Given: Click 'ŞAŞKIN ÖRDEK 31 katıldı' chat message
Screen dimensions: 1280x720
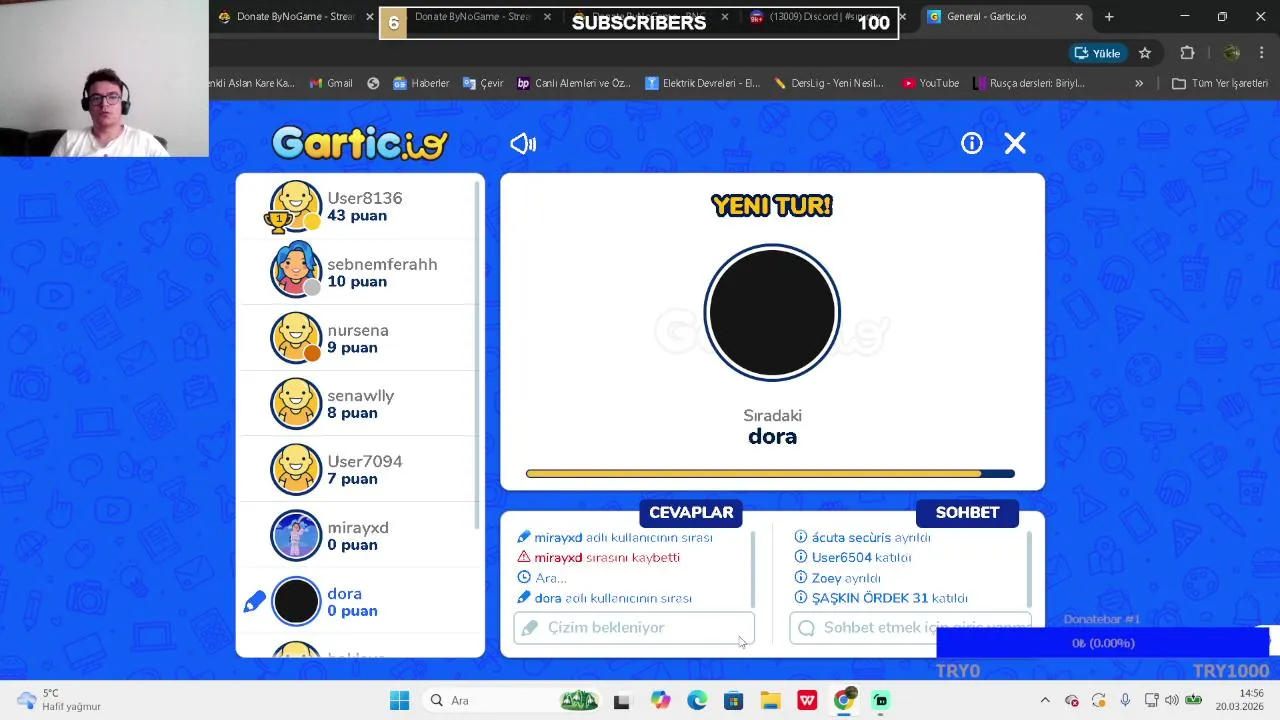Looking at the screenshot, I should point(880,598).
